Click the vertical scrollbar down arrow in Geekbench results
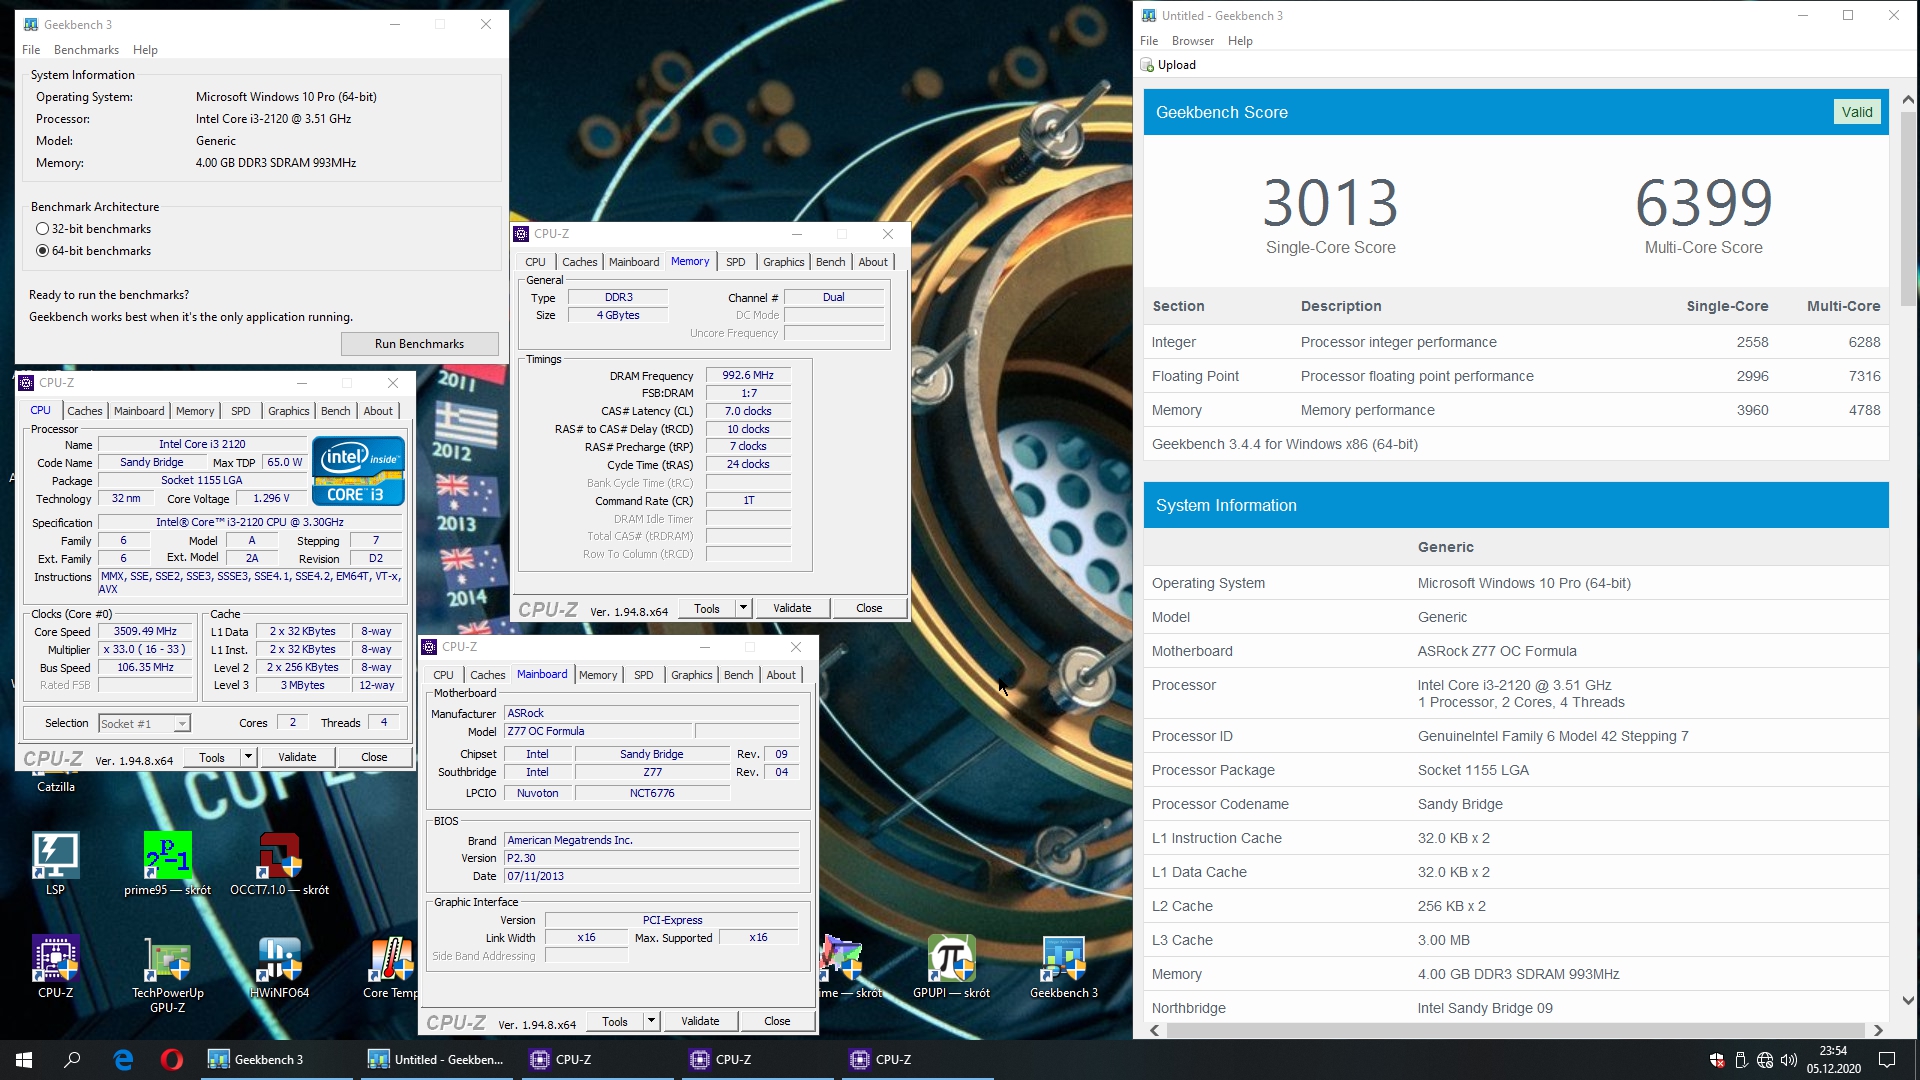The width and height of the screenshot is (1920, 1080). click(x=1907, y=1000)
